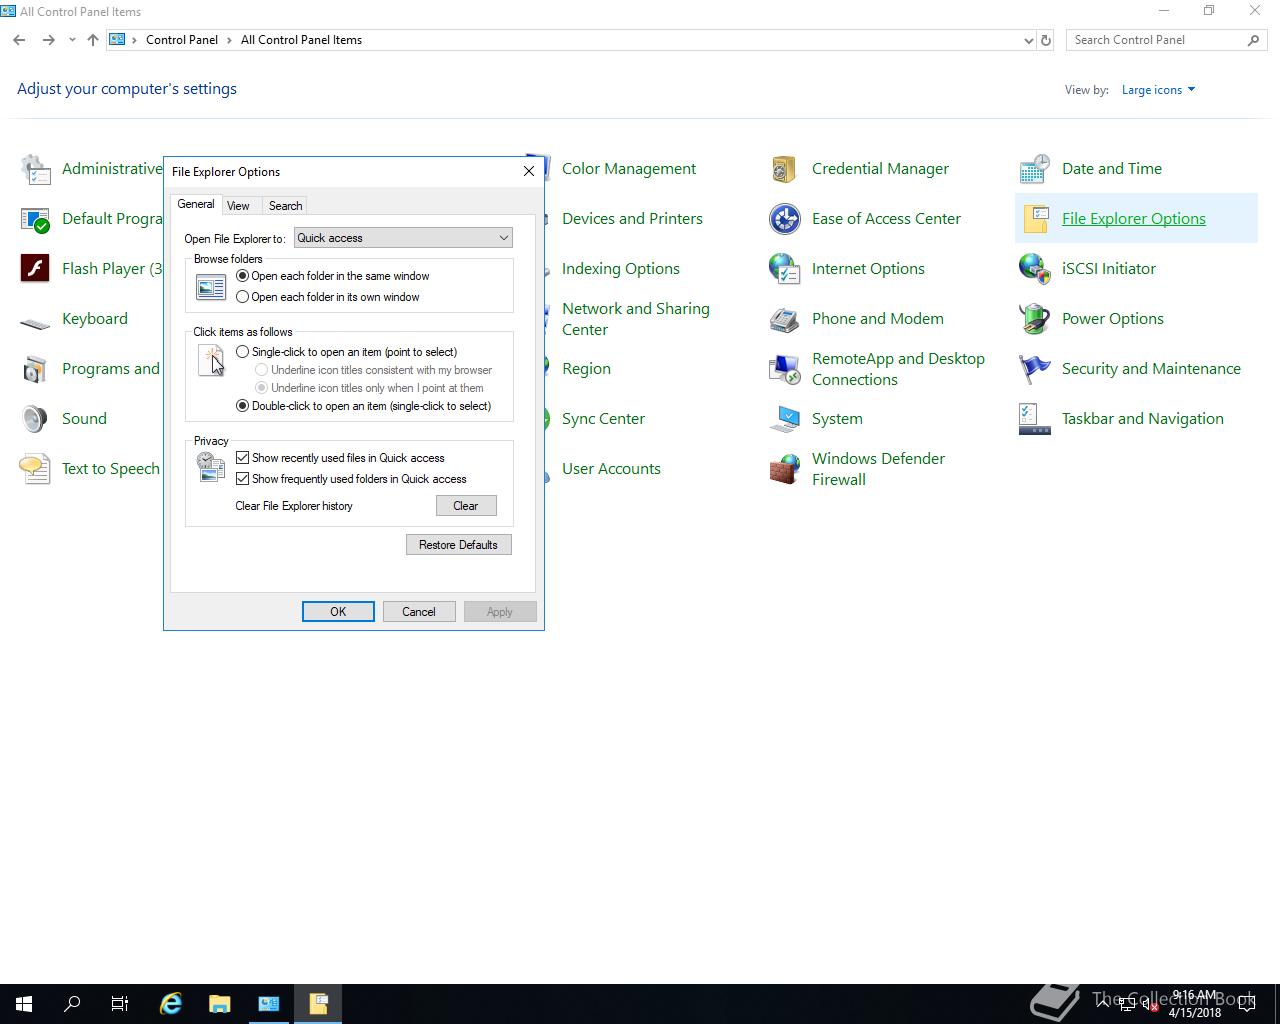The image size is (1280, 1024).
Task: Open iSCSI Initiator icon
Action: (x=1035, y=269)
